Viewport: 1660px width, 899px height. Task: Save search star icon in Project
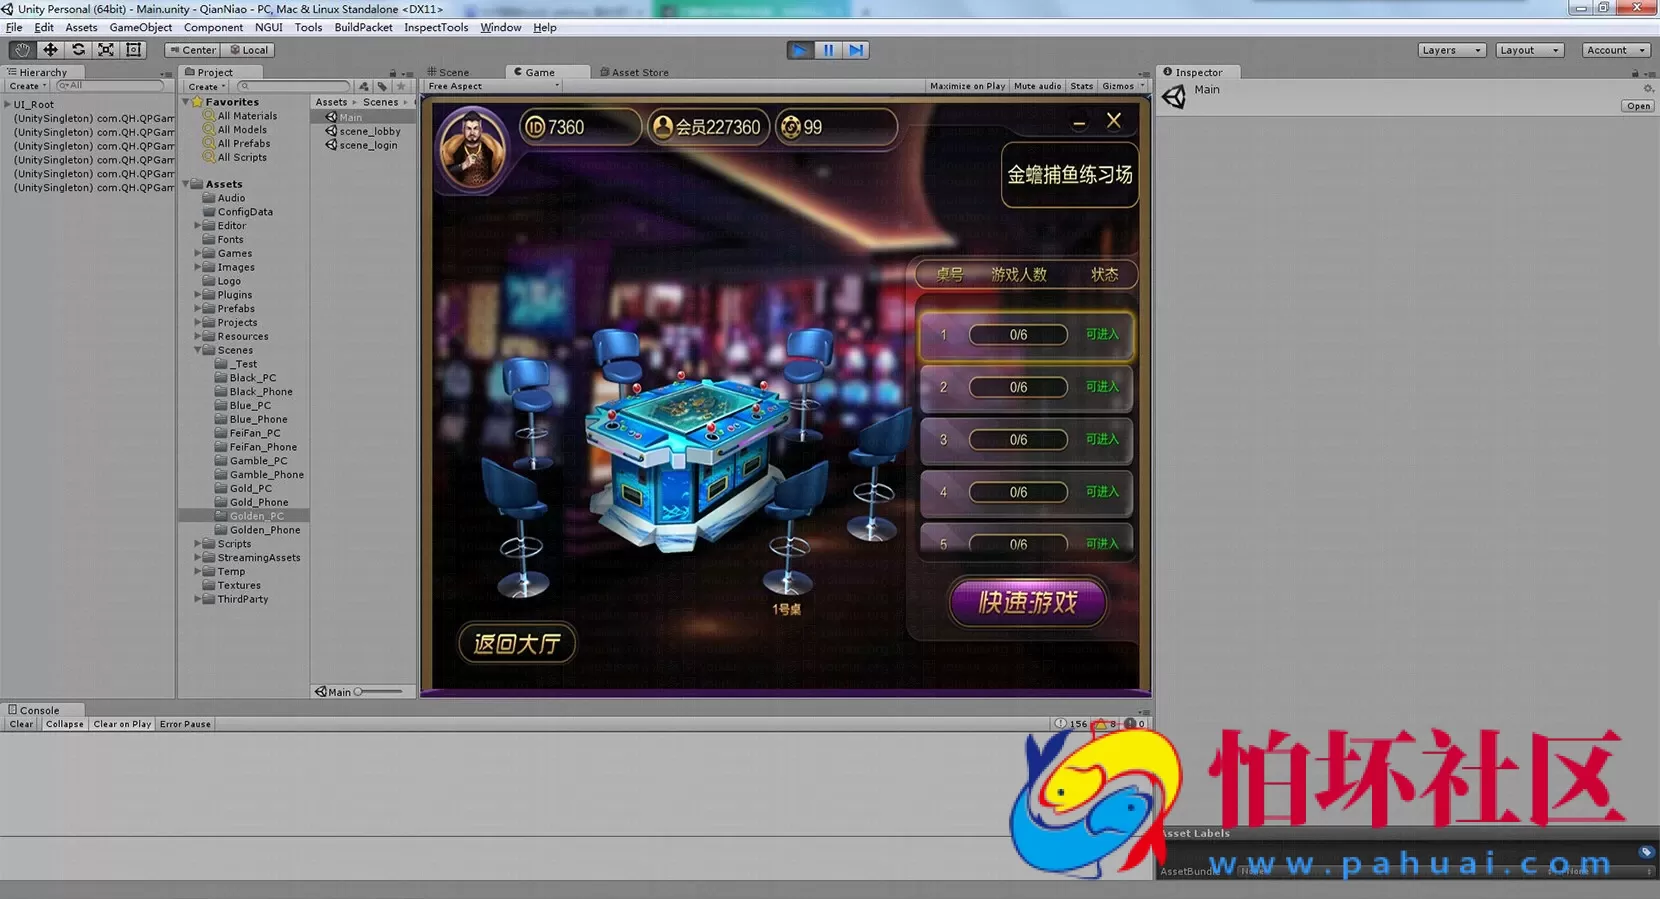click(x=401, y=87)
